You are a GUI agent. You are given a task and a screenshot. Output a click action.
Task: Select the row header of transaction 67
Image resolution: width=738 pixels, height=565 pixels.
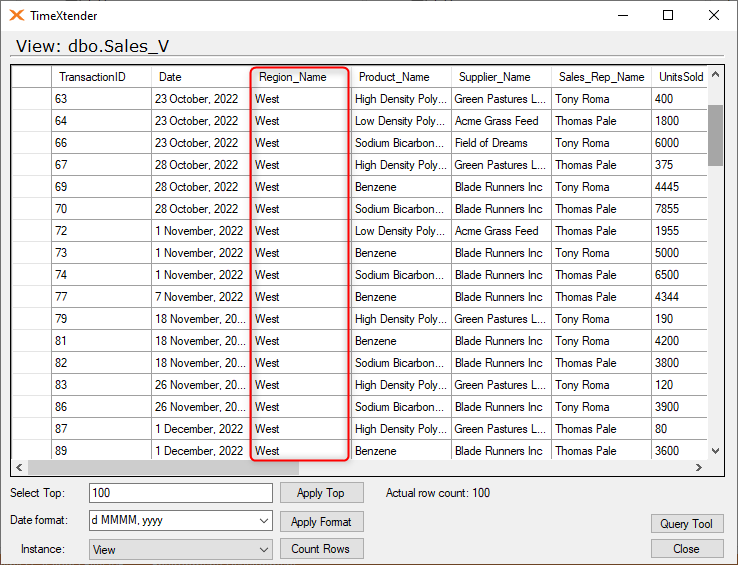(x=32, y=165)
